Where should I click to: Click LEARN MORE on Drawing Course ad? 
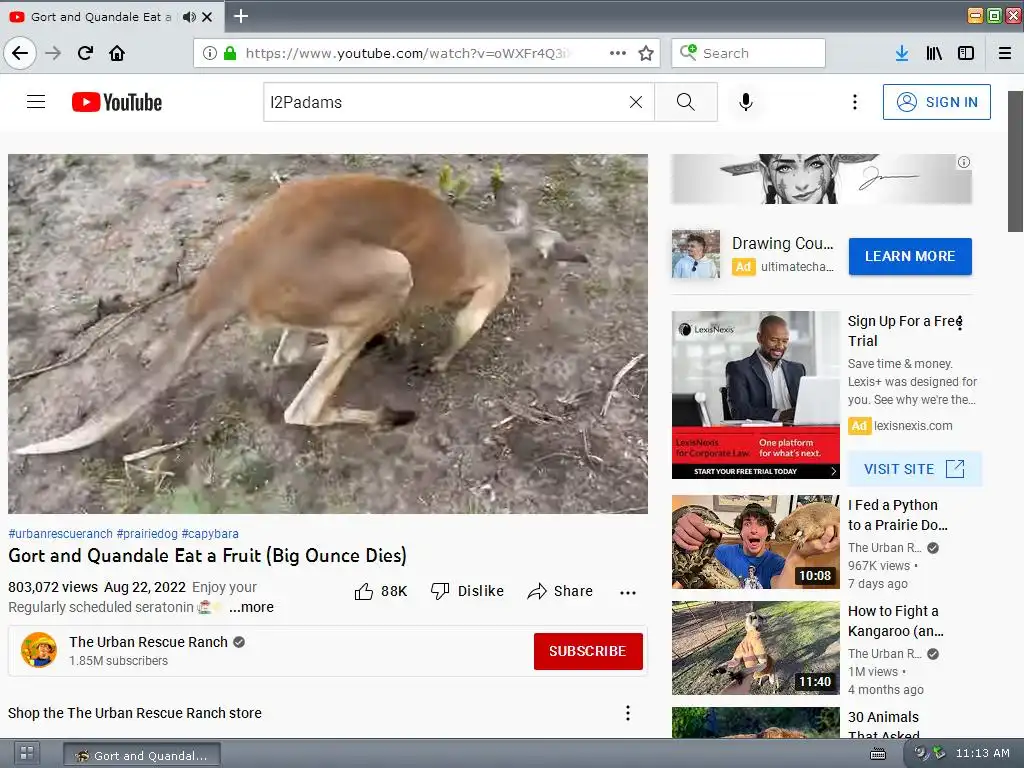coord(910,256)
